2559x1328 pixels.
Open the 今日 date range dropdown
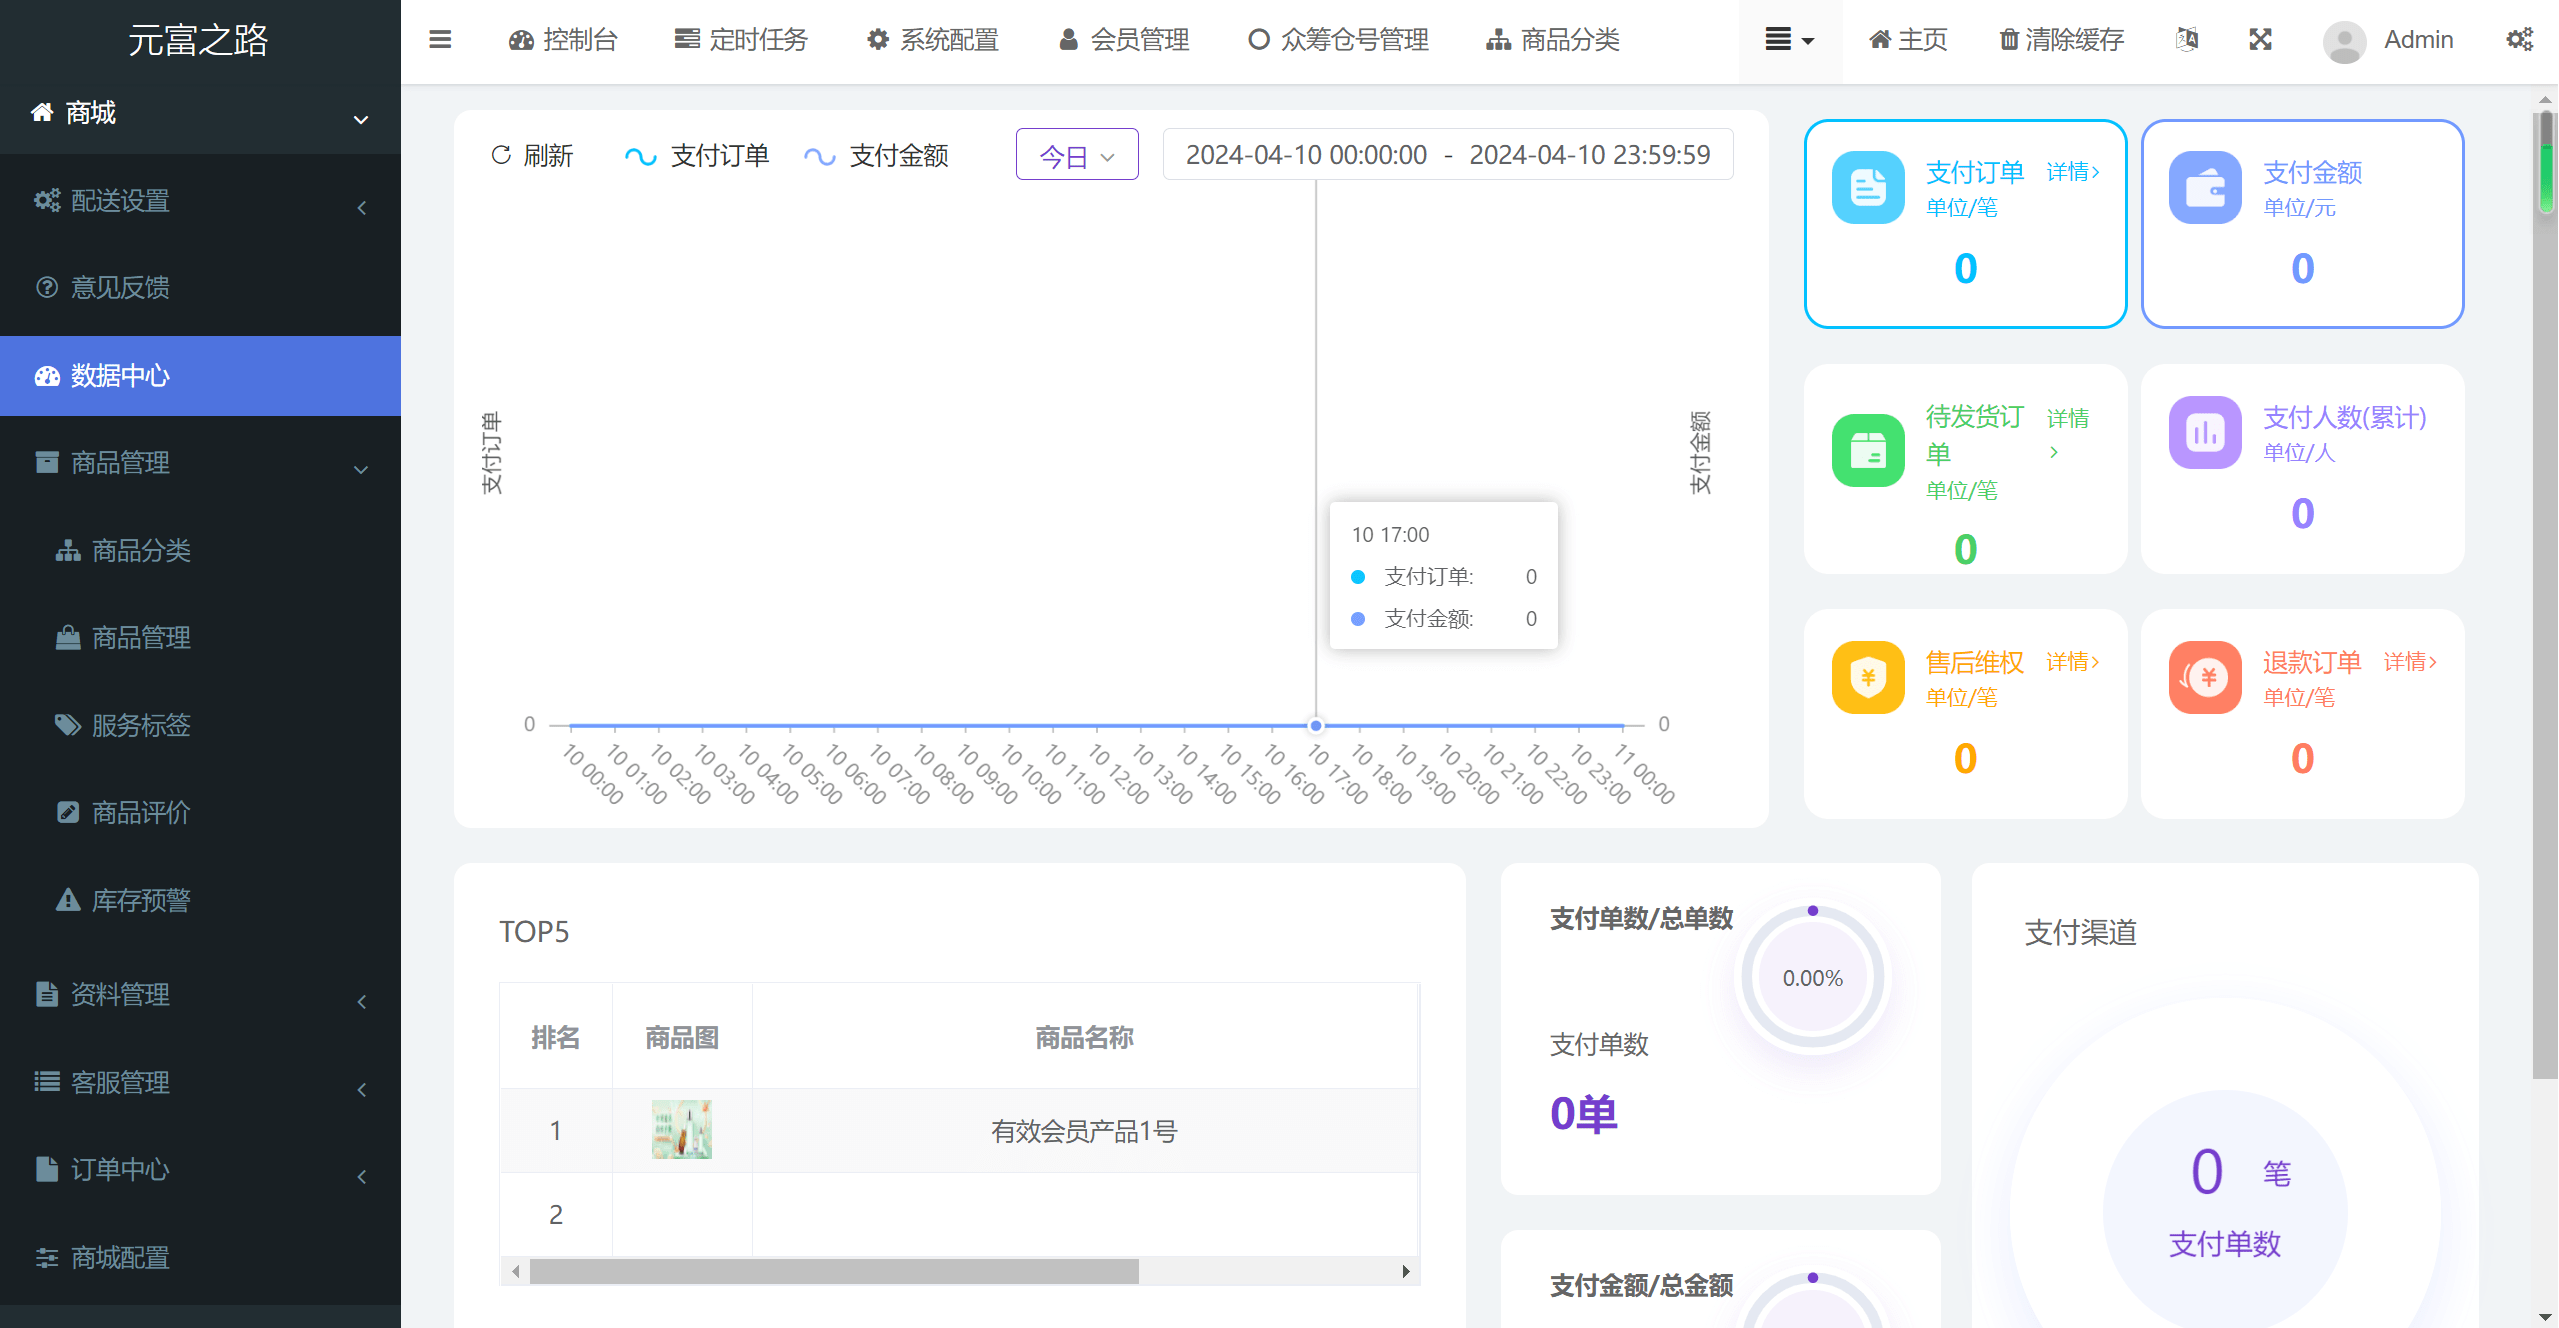(1076, 156)
